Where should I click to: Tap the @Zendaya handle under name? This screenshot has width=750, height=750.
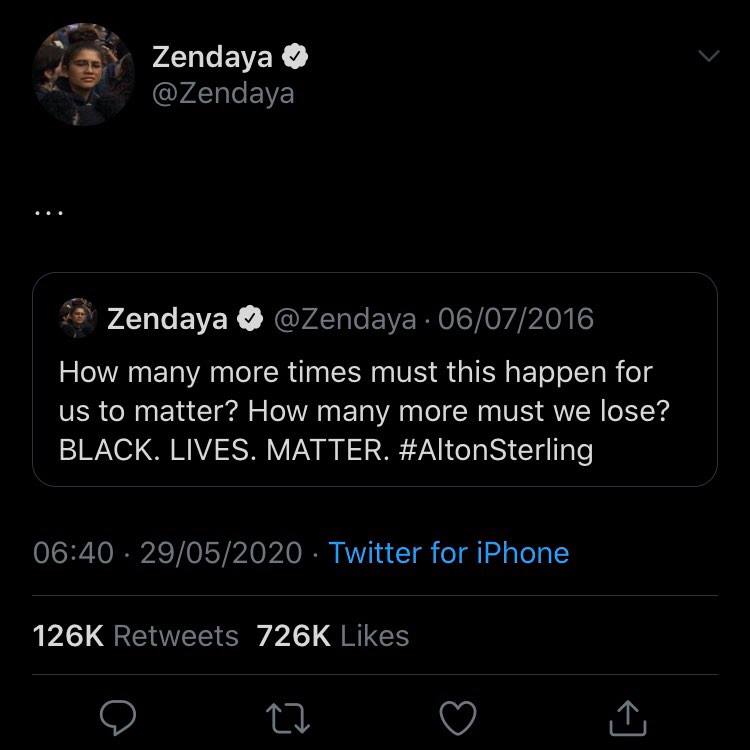223,94
